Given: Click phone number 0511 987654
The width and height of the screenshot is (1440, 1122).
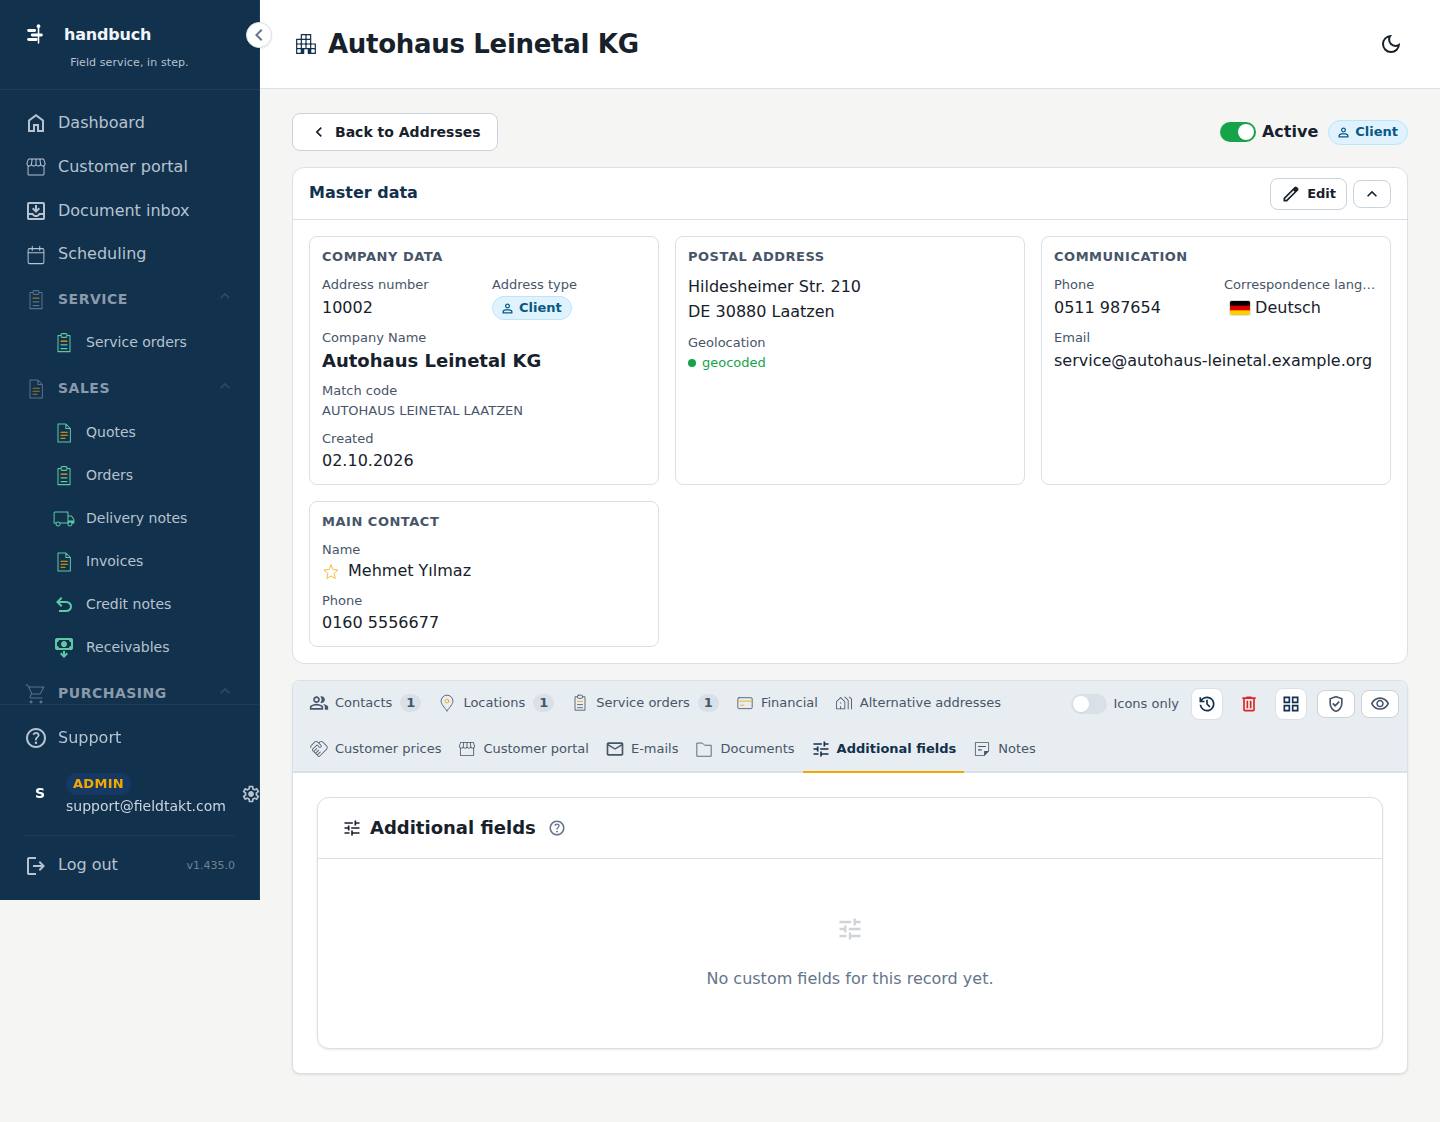Looking at the screenshot, I should pos(1107,308).
